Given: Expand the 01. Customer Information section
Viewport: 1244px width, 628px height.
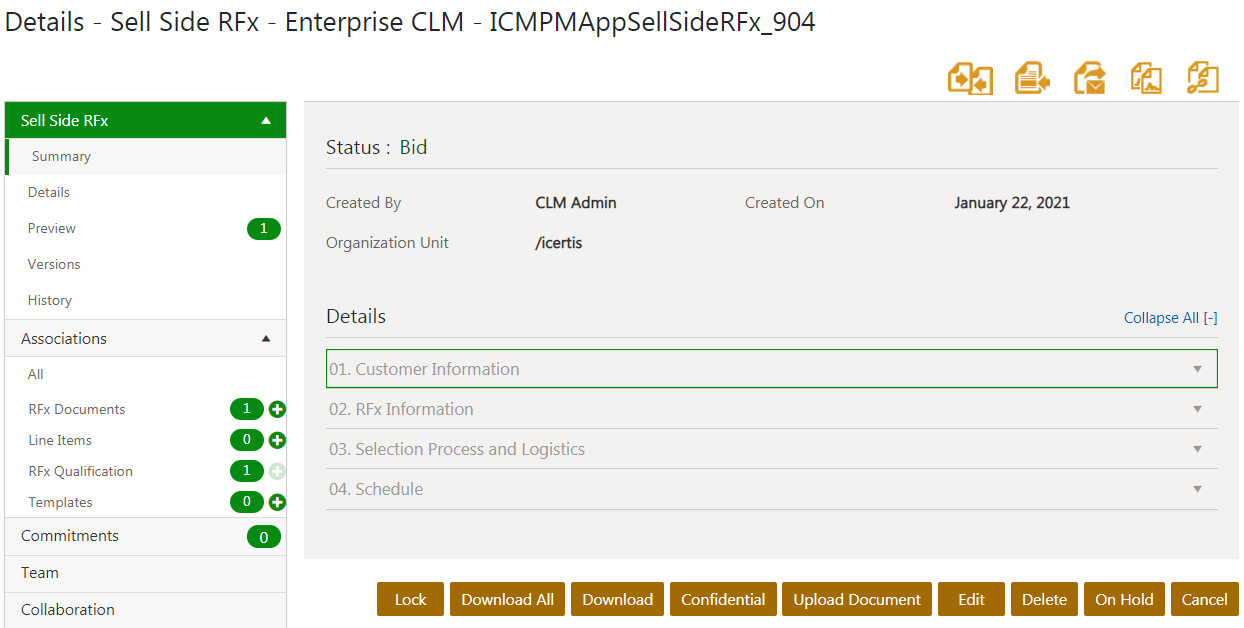Looking at the screenshot, I should click(1197, 369).
